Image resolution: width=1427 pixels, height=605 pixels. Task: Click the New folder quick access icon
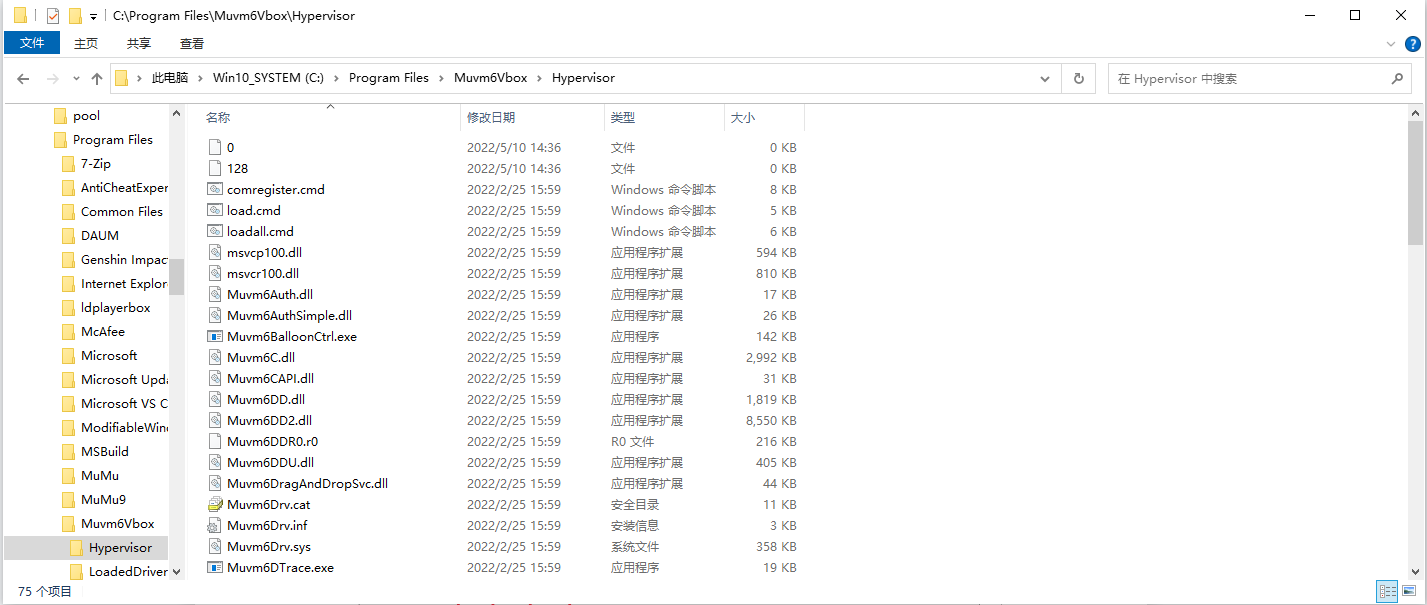coord(75,16)
